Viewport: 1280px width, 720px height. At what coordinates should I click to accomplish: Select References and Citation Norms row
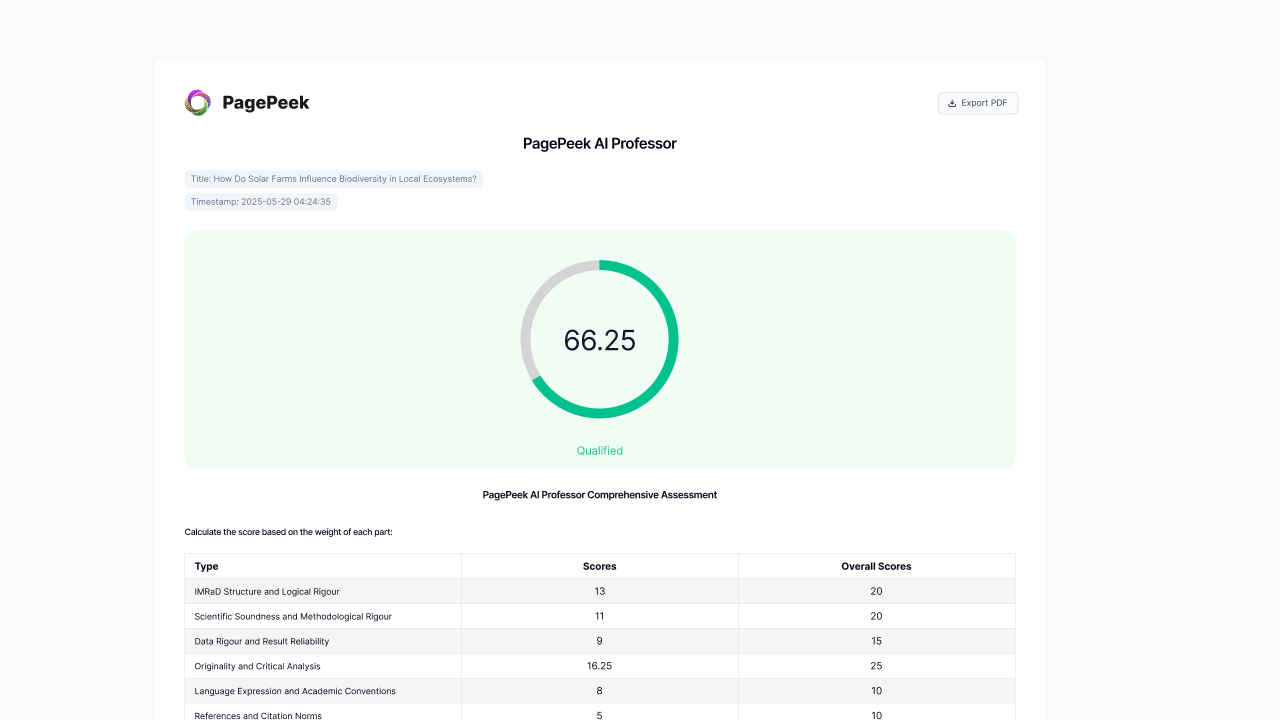pos(600,712)
